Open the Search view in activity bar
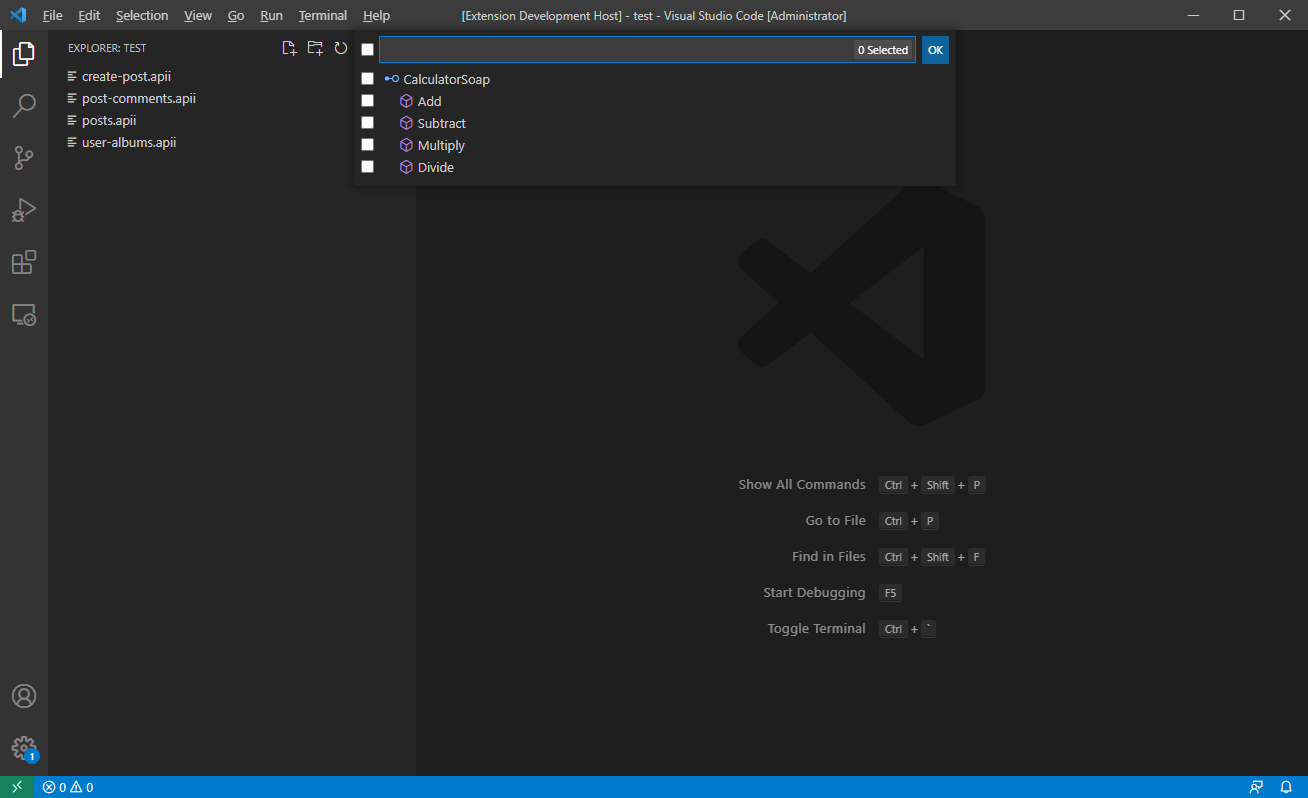Image resolution: width=1308 pixels, height=798 pixels. pos(24,105)
